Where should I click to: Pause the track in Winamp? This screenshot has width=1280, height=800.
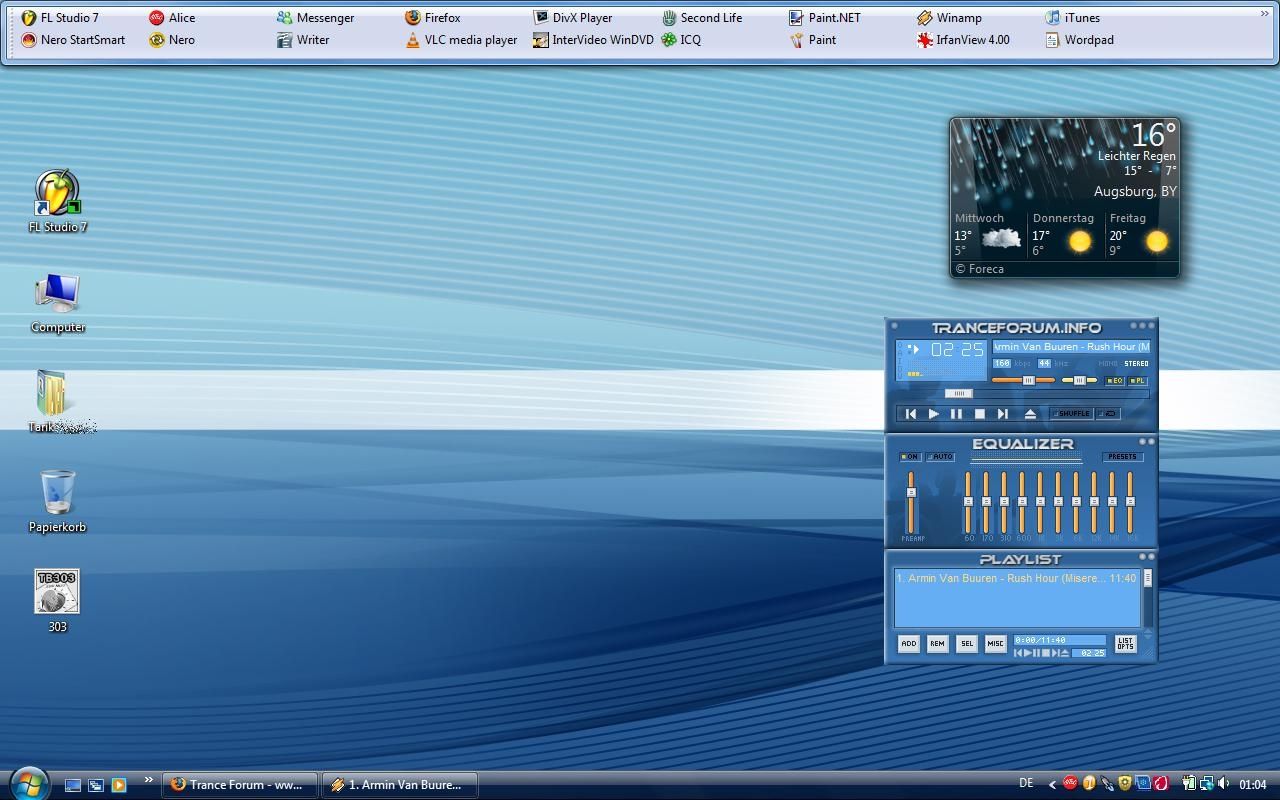956,414
